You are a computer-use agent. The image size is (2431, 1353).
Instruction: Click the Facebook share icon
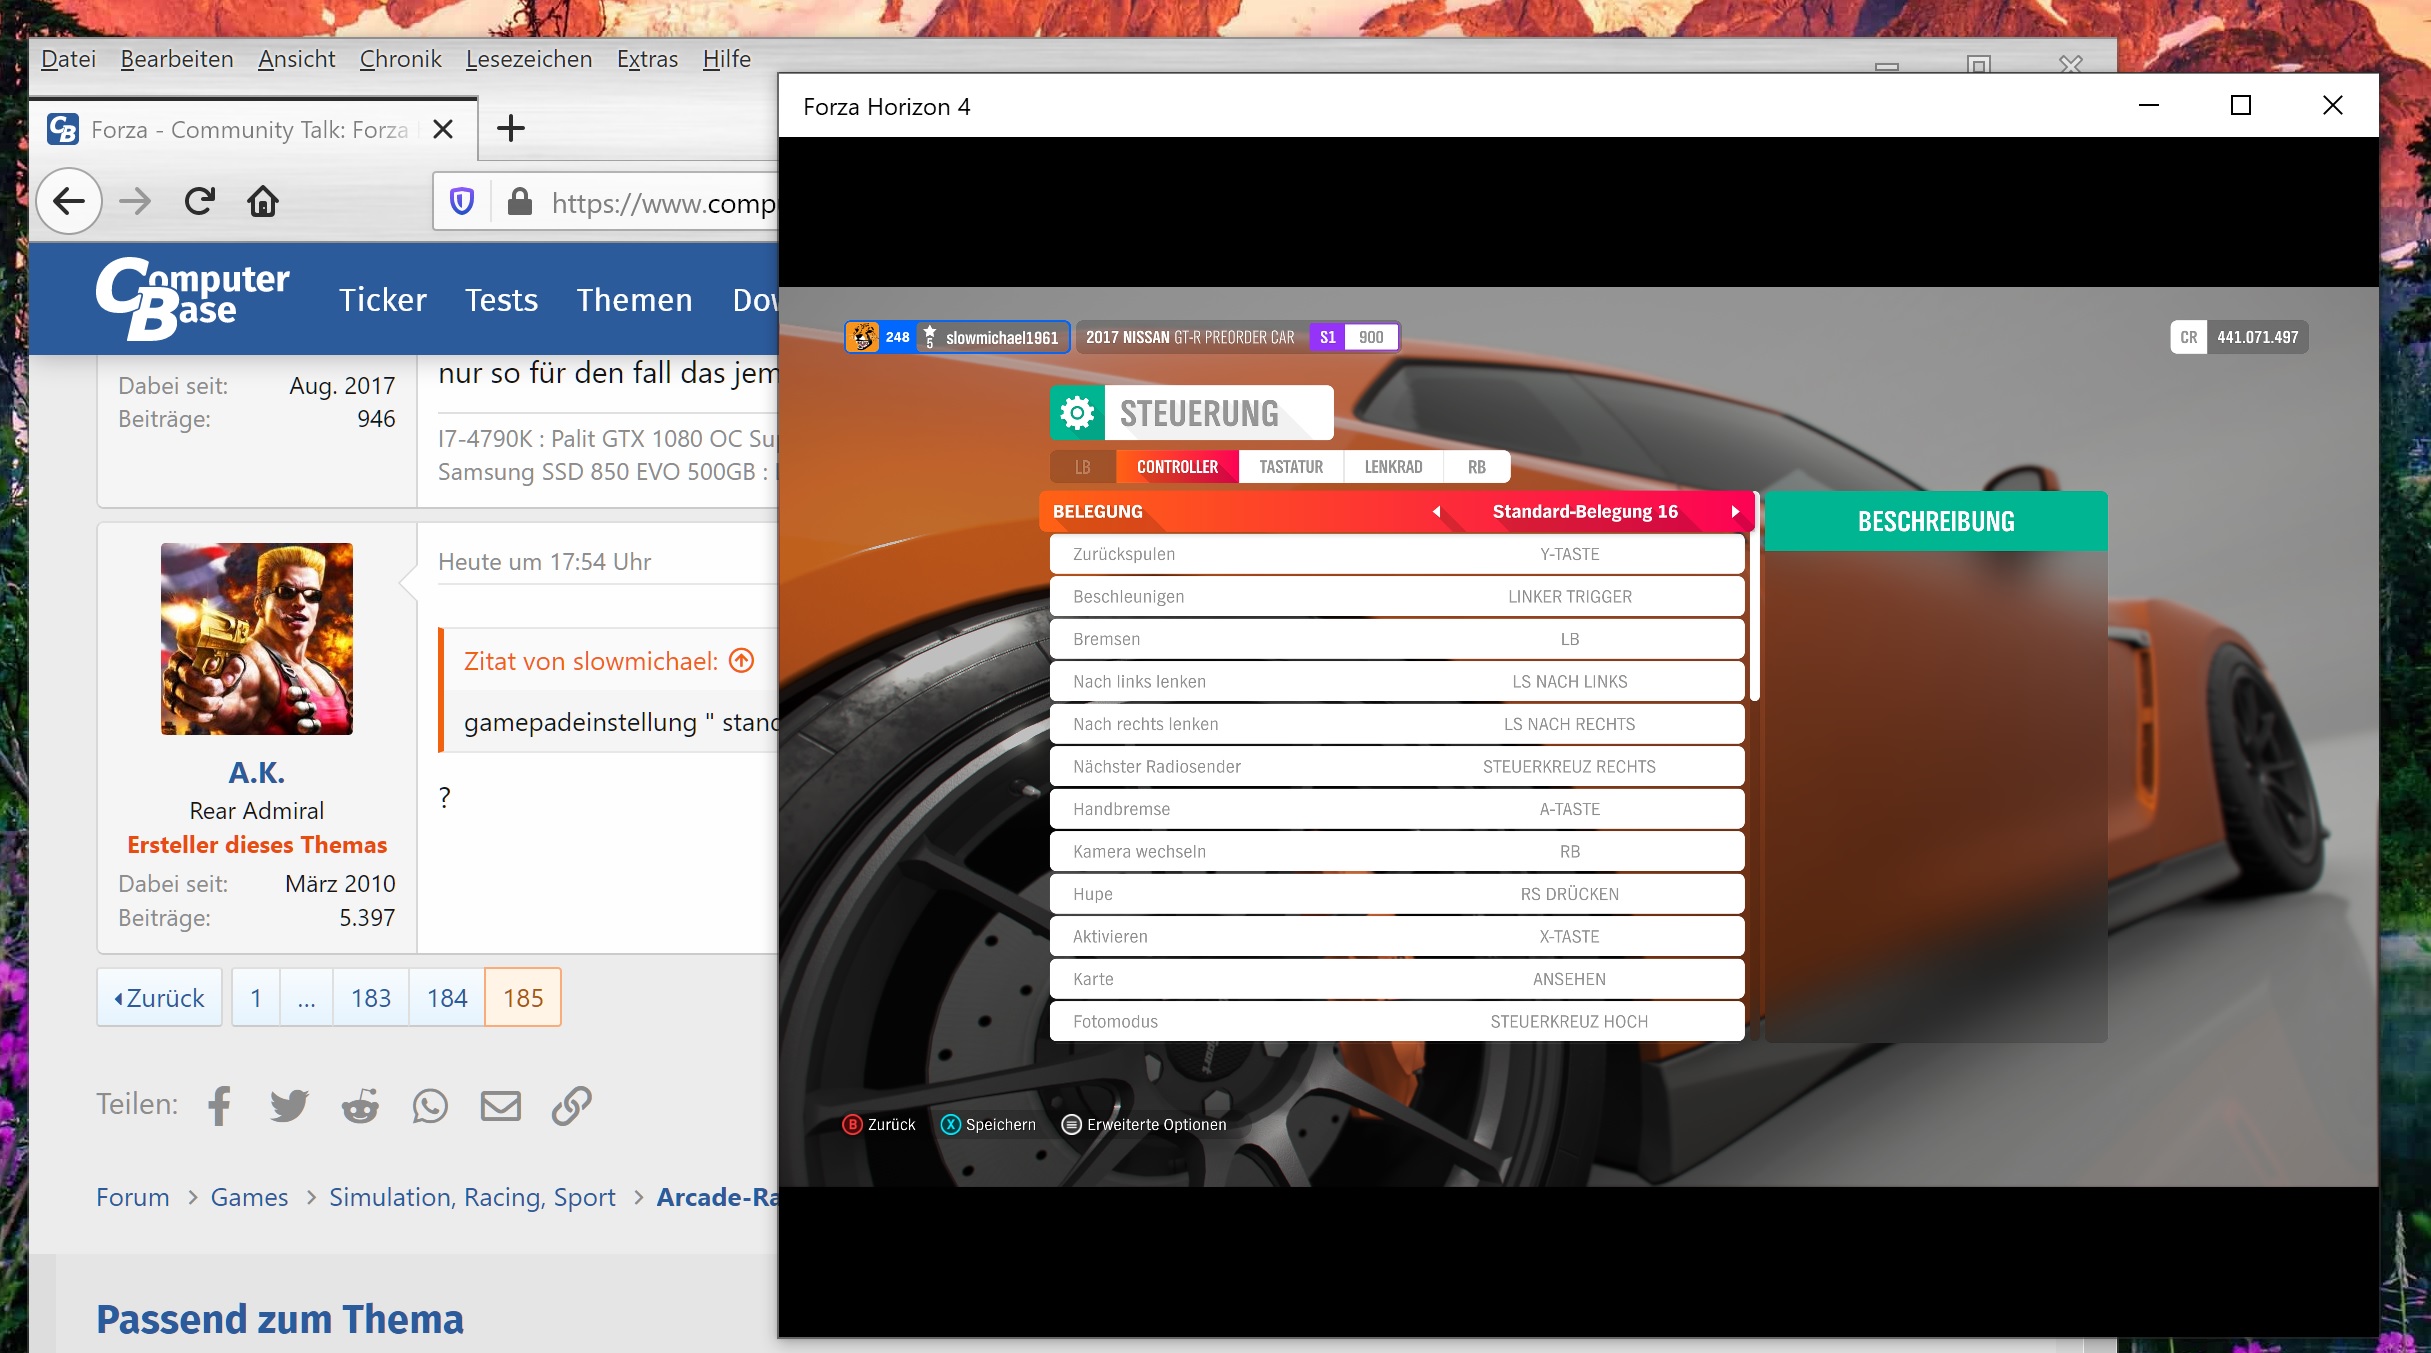(219, 1105)
